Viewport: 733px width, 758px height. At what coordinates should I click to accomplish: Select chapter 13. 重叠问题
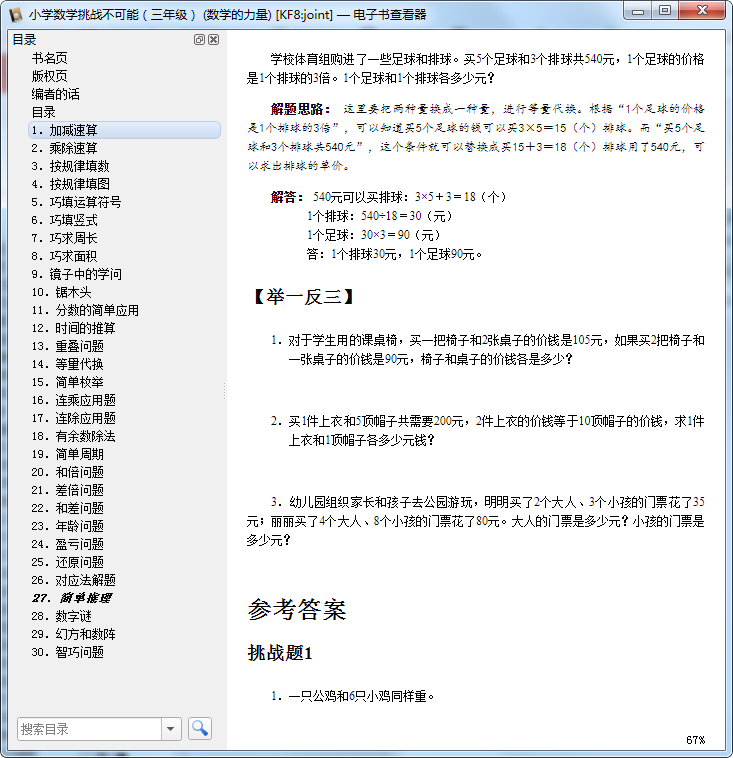point(68,346)
